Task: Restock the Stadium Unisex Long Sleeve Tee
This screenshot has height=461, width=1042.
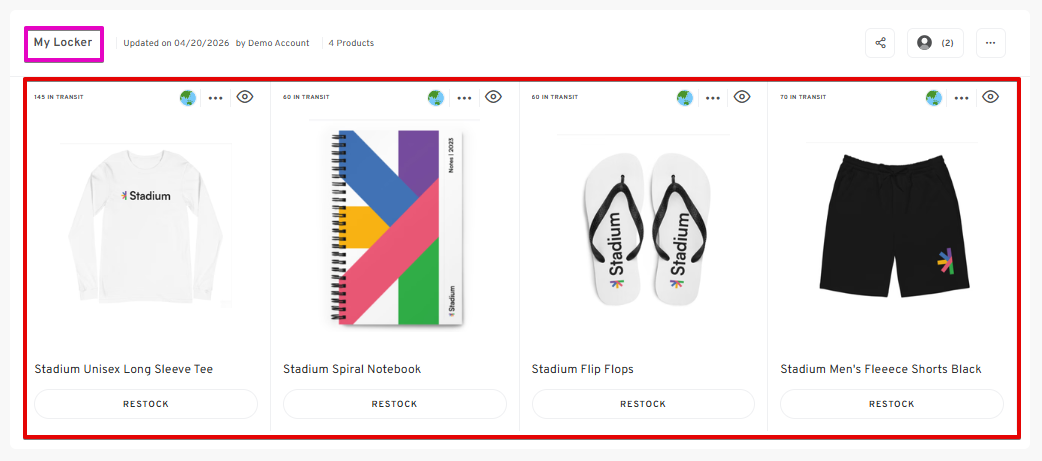Action: click(146, 404)
